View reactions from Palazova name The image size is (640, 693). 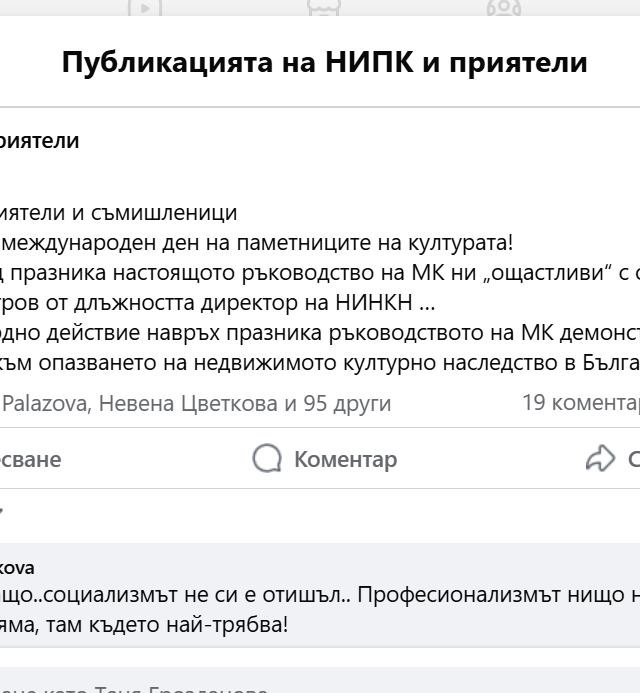click(44, 403)
